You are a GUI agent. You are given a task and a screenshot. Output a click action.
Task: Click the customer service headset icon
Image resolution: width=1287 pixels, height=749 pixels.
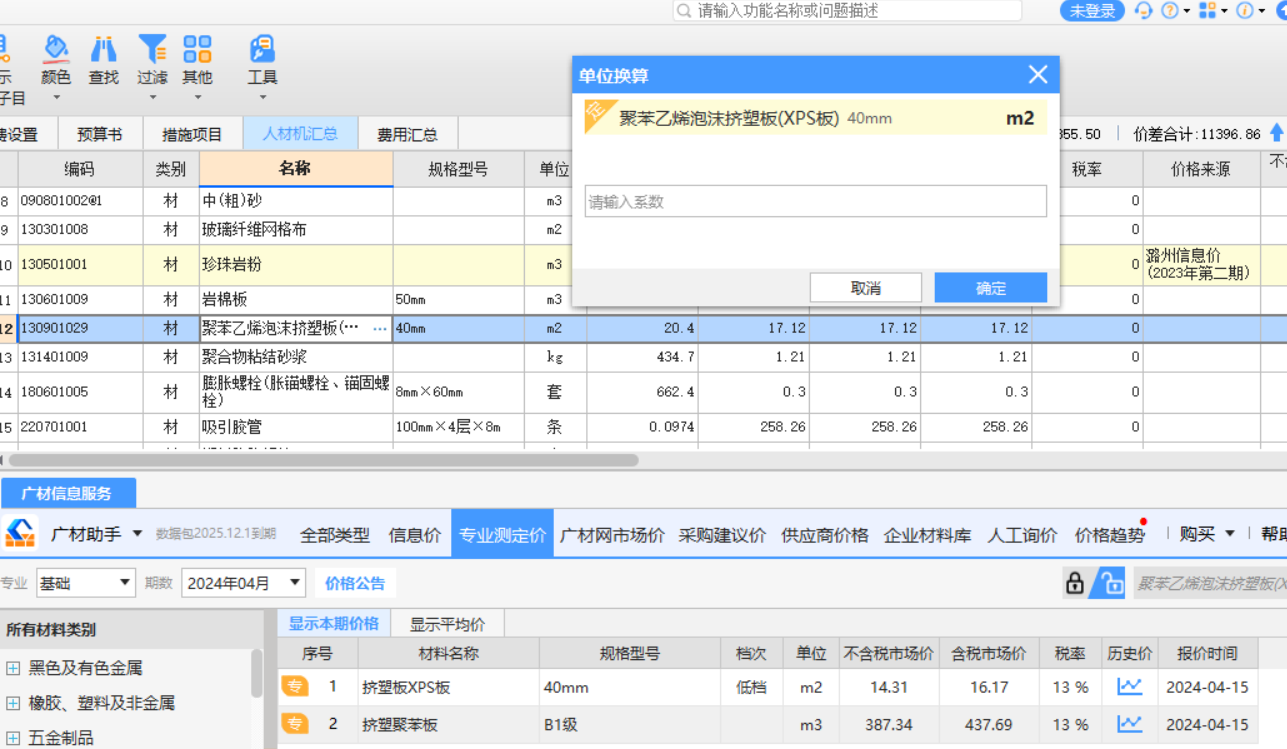1143,11
